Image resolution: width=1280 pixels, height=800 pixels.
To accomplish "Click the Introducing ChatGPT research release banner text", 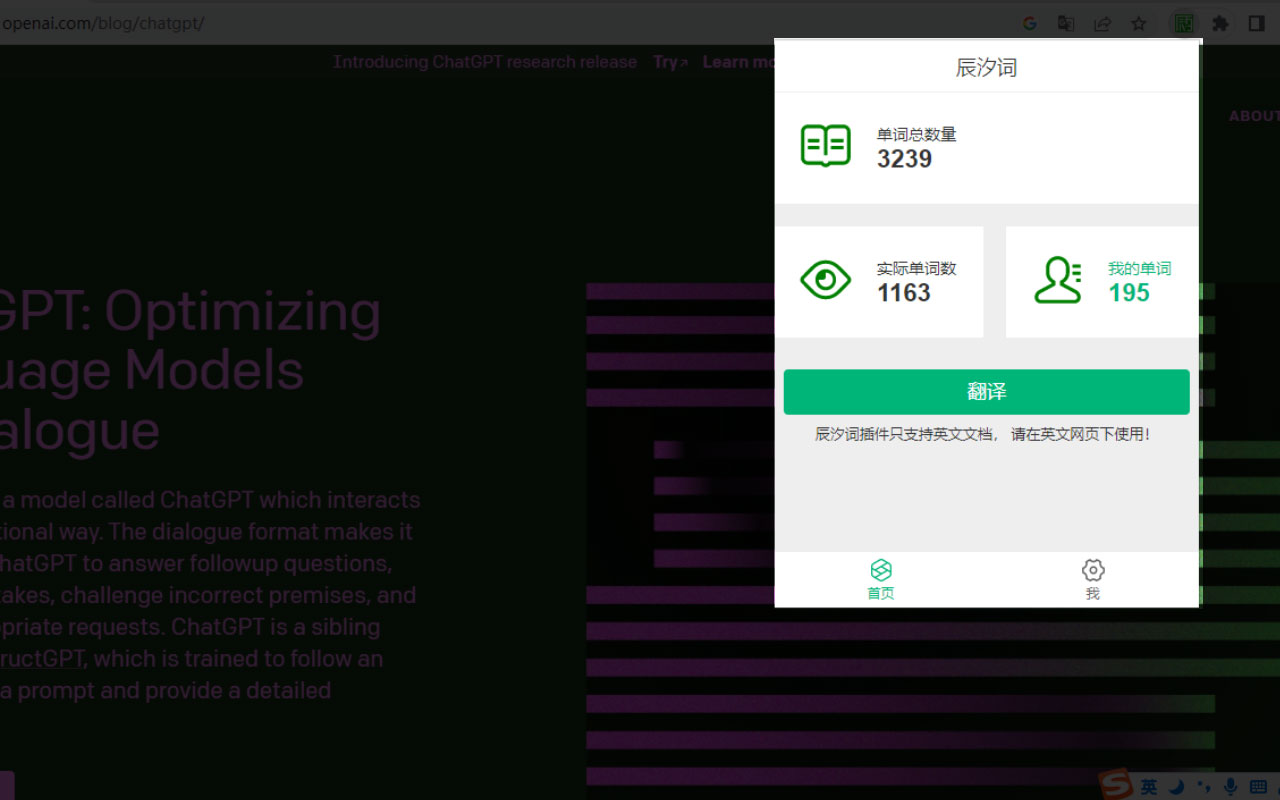I will (485, 62).
